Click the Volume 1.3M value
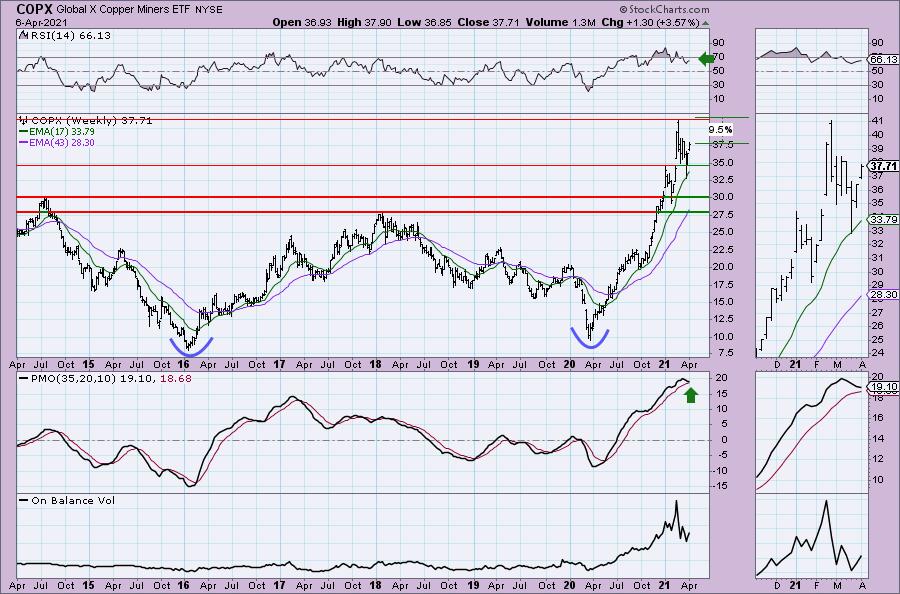Screen dimensions: 900x594 point(560,22)
